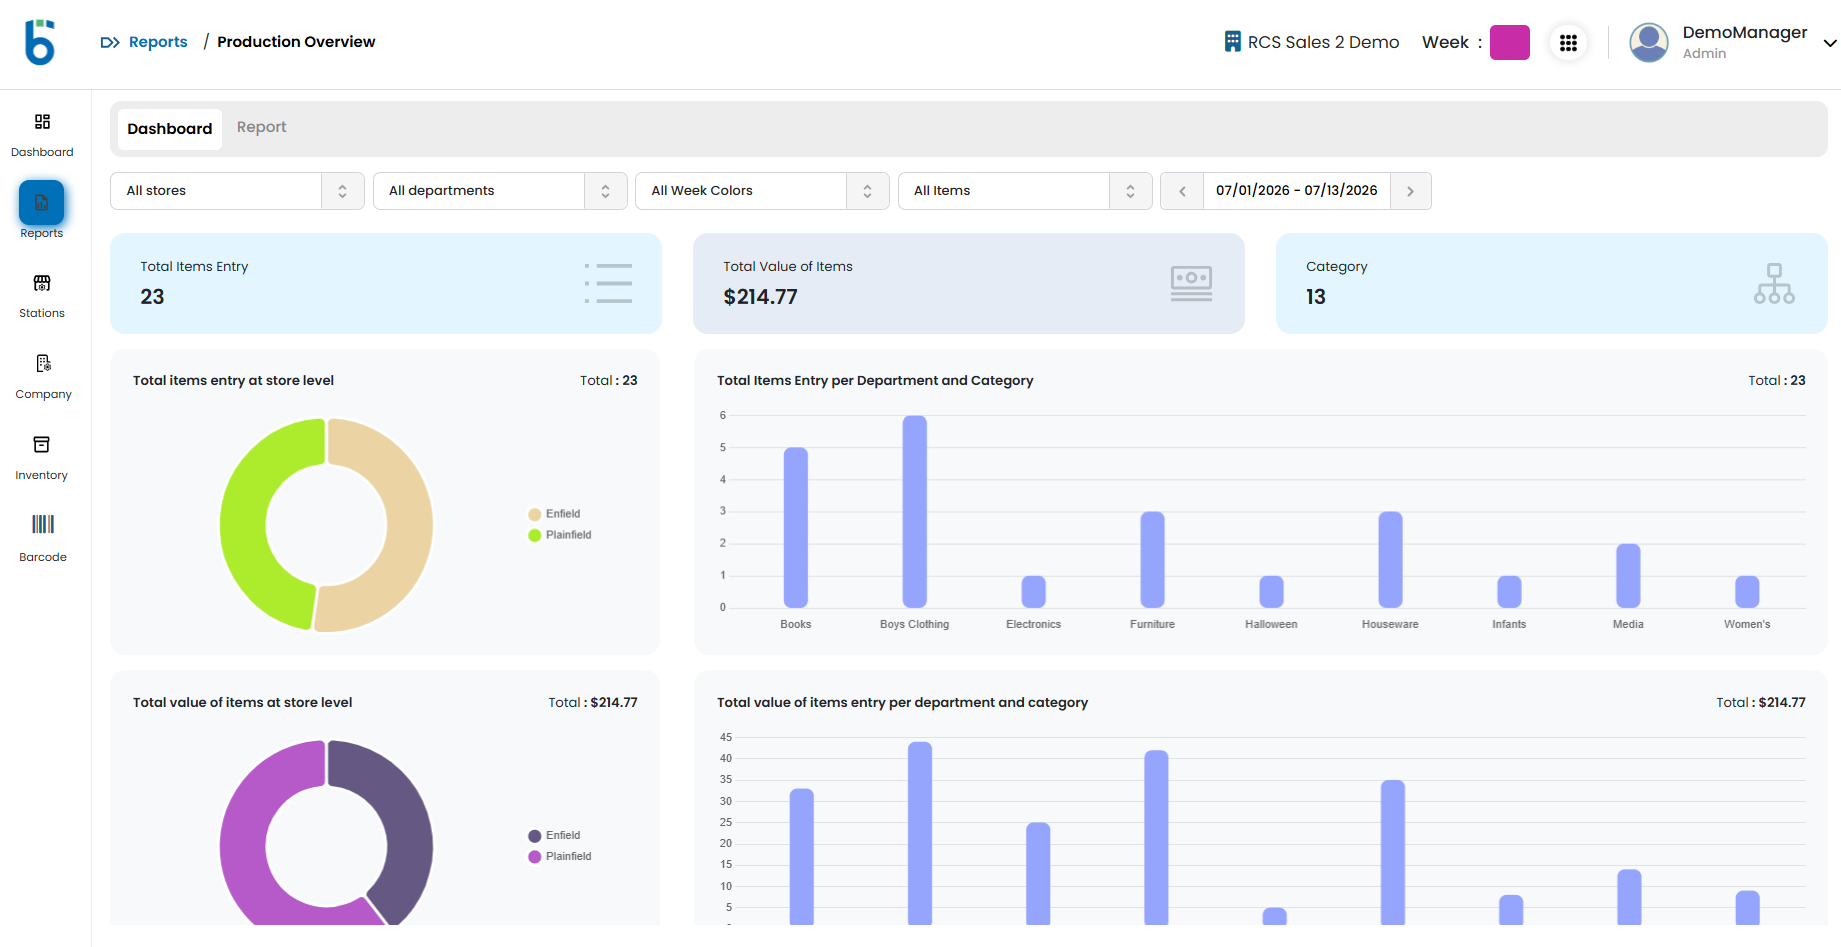
Task: Click 'Total items entry at store level' title
Action: pos(233,381)
